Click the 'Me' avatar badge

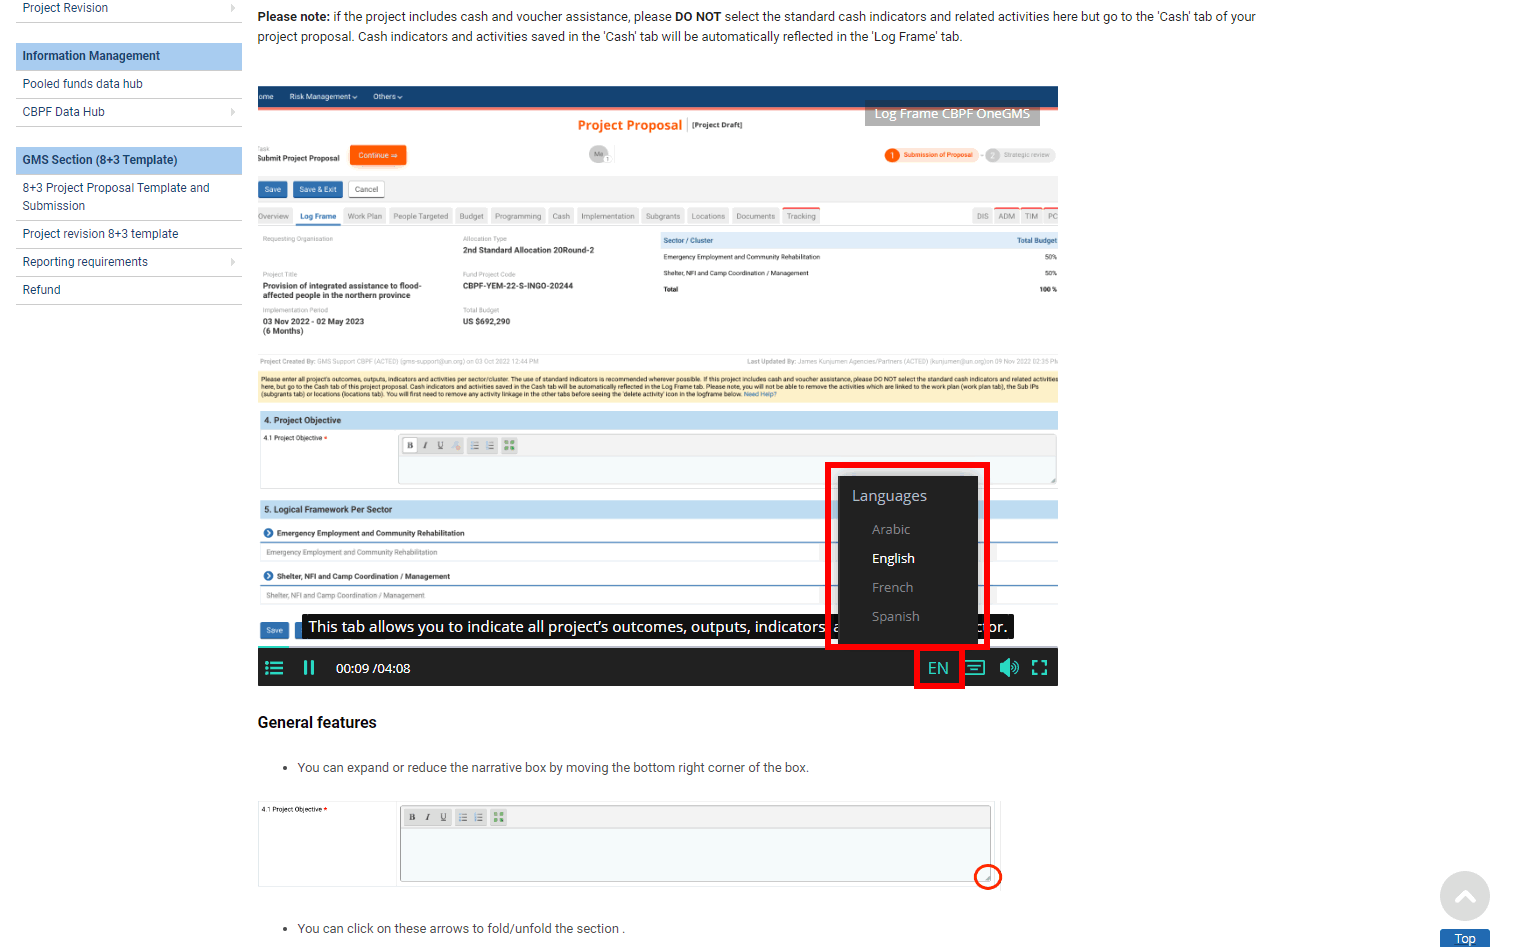[x=598, y=154]
